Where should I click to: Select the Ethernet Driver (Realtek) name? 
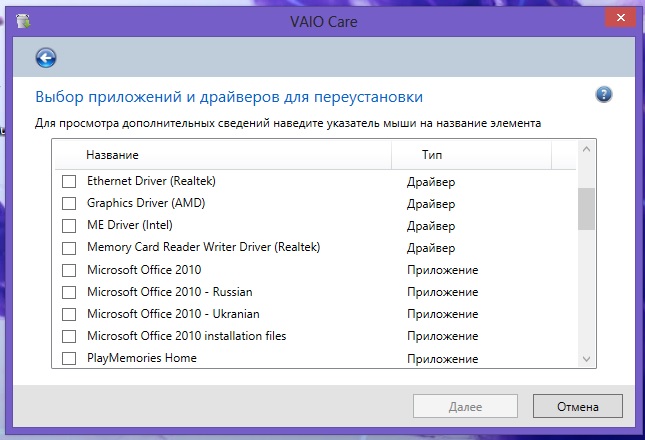(x=151, y=181)
